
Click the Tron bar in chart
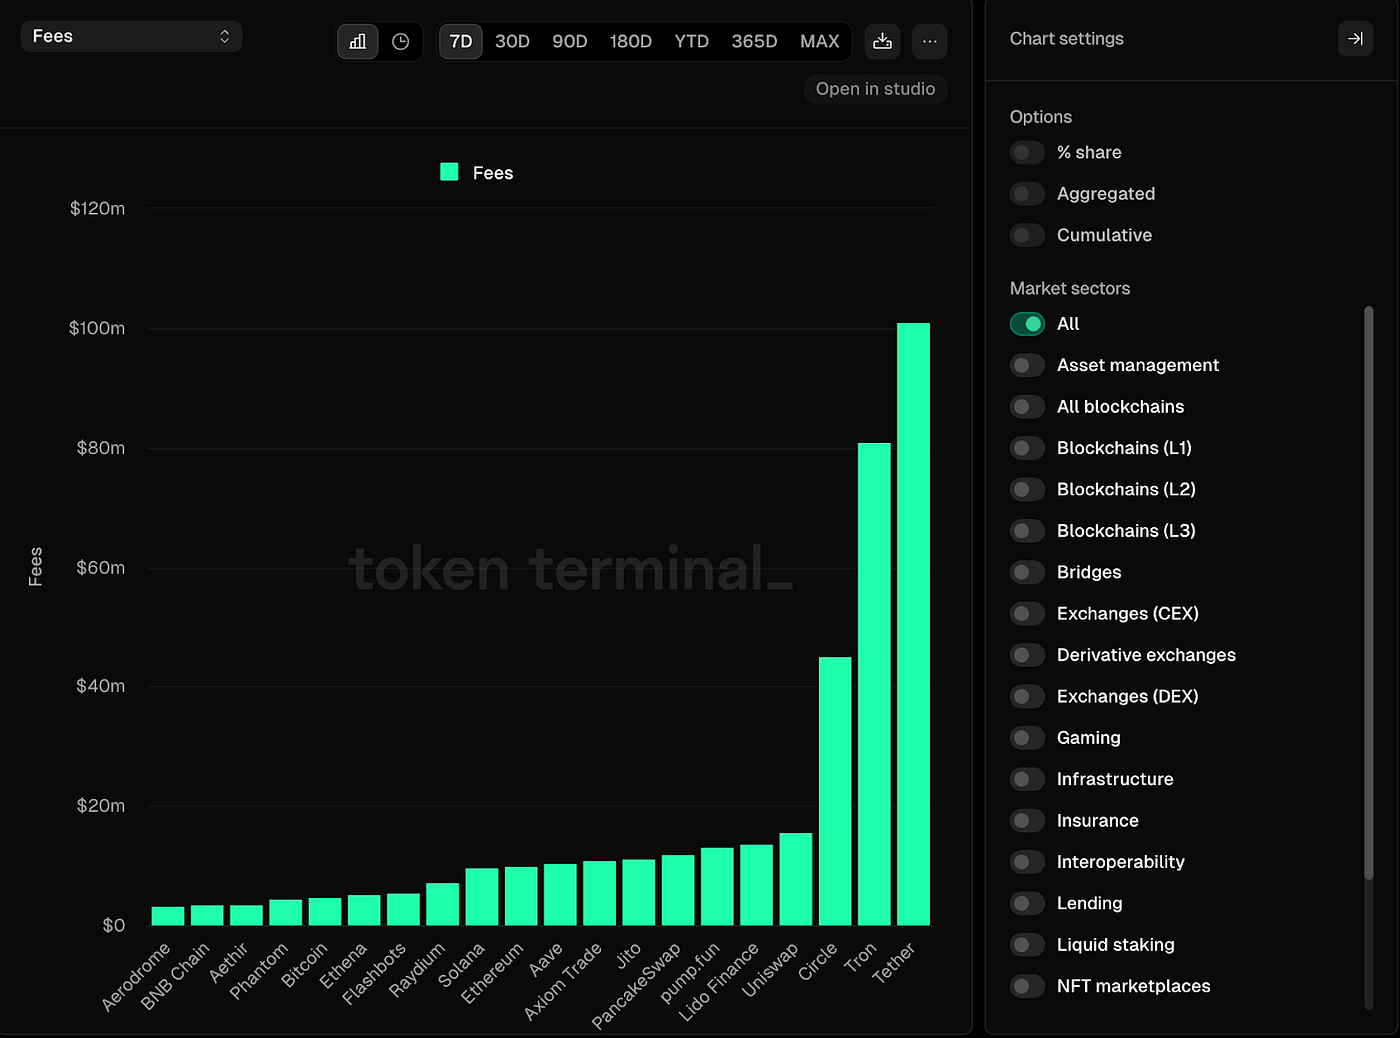click(874, 684)
